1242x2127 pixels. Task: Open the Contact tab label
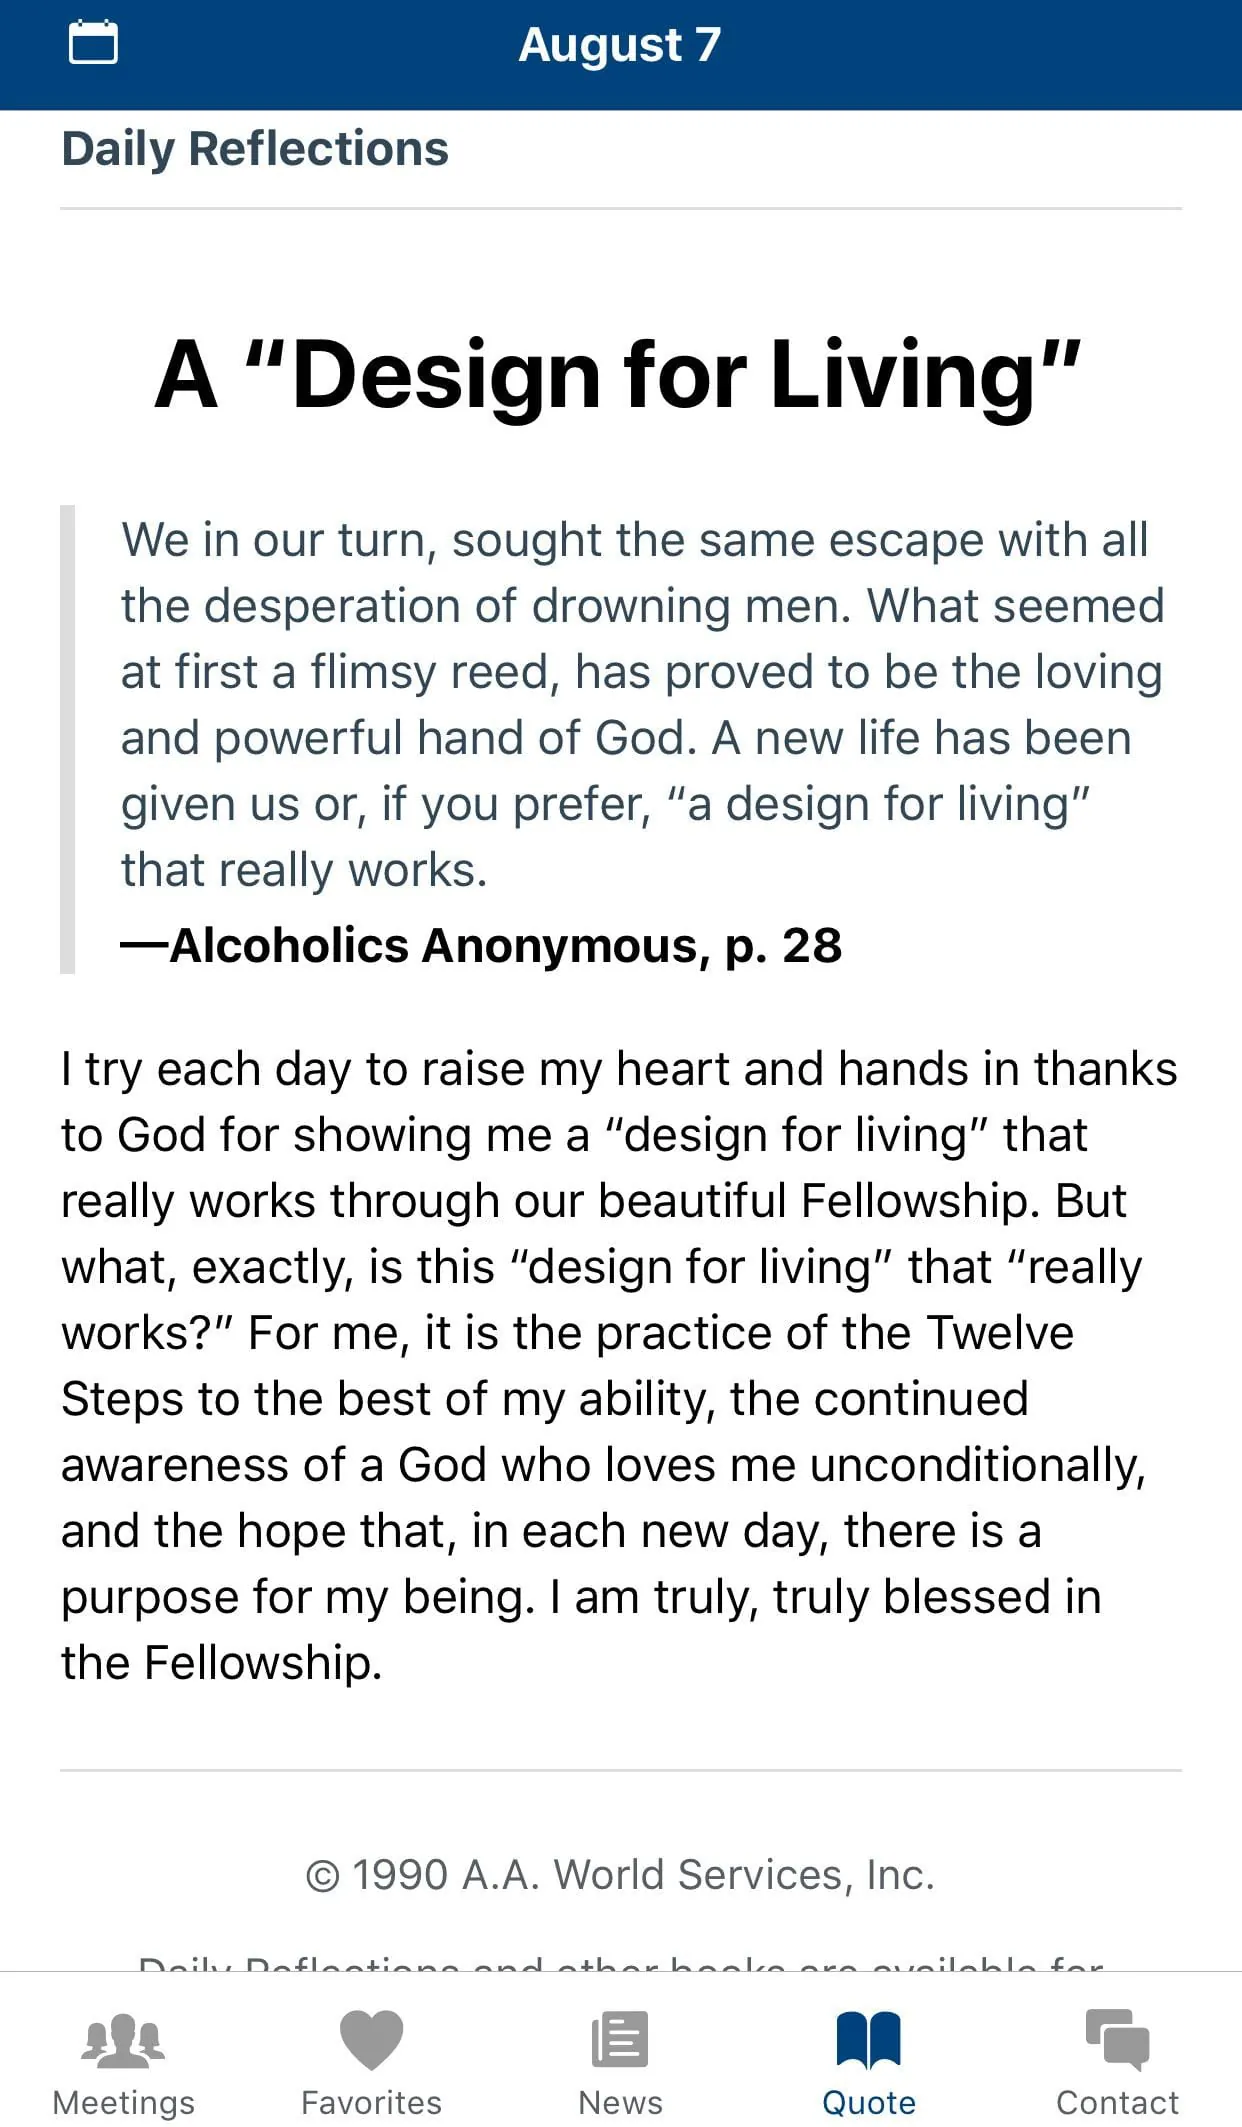point(1117,2103)
